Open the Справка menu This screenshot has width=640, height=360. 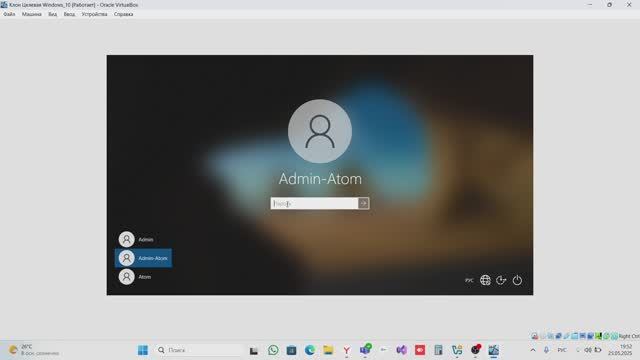(123, 14)
